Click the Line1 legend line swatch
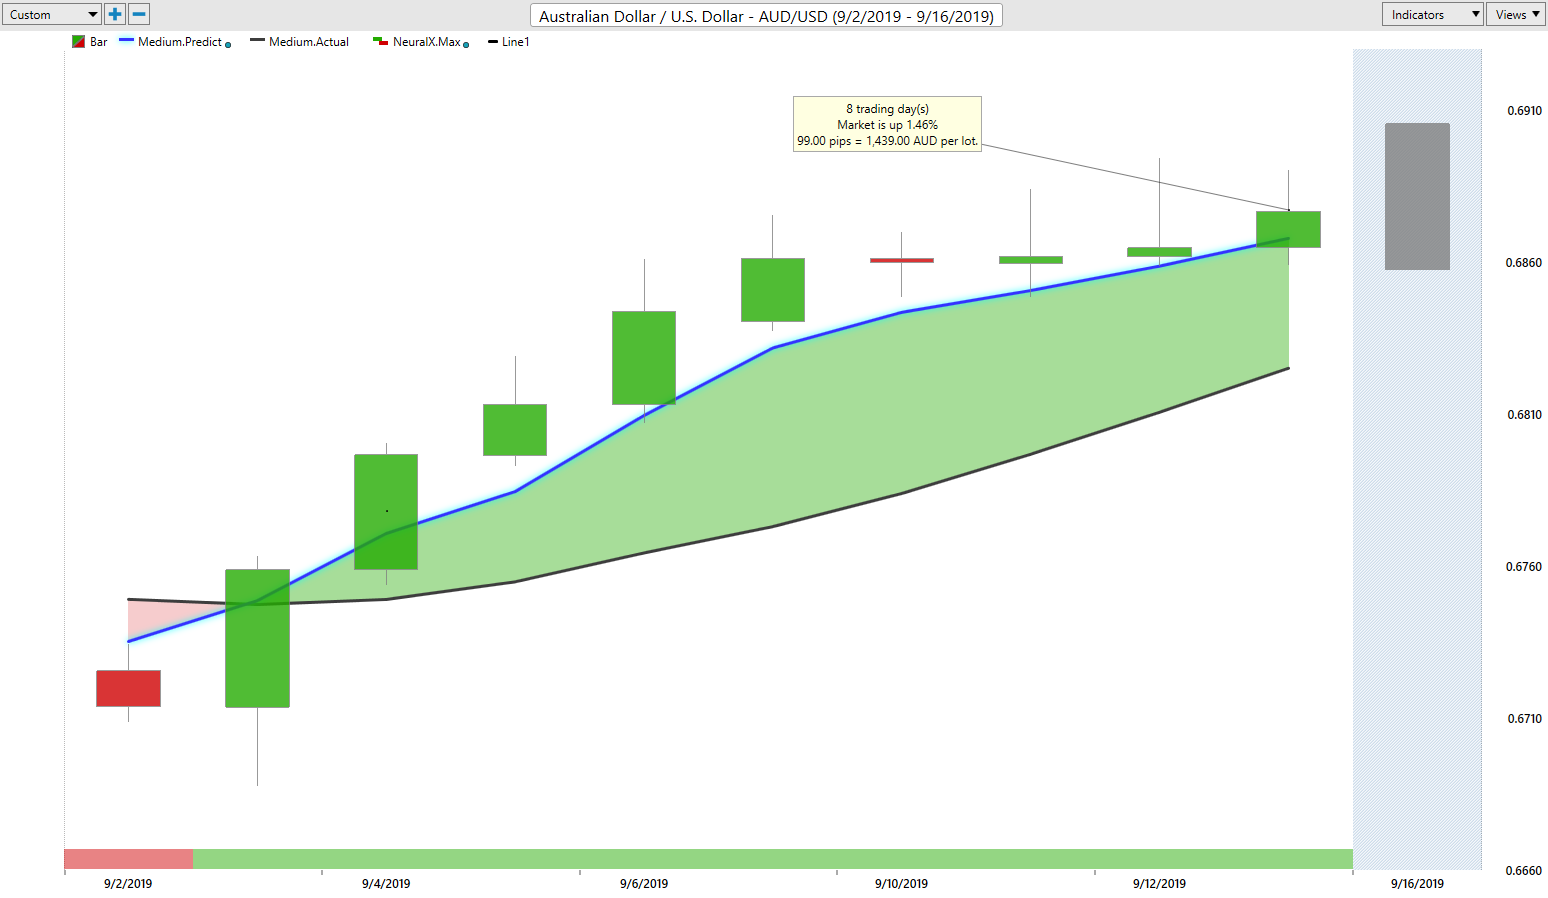The height and width of the screenshot is (898, 1548). (493, 42)
